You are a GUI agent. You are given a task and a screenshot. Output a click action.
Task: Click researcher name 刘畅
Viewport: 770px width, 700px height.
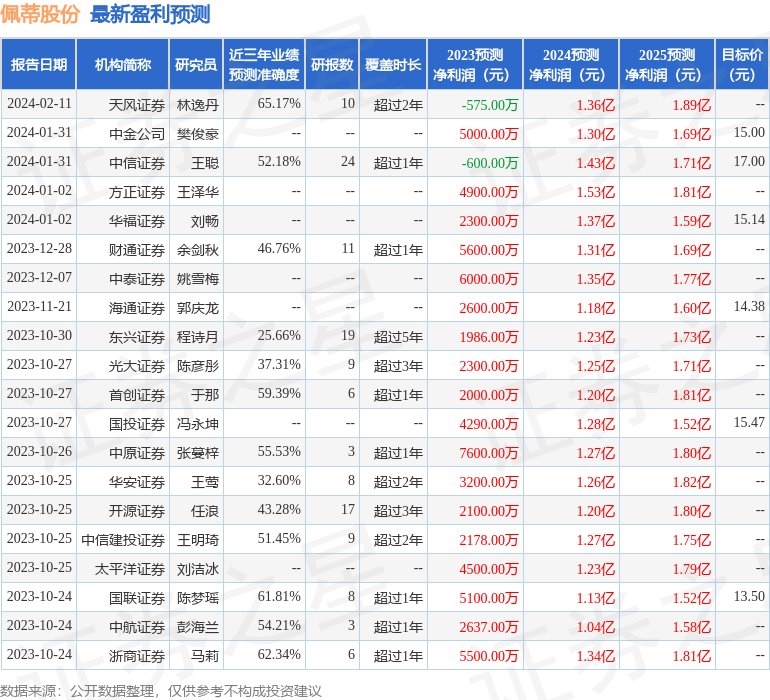[205, 221]
